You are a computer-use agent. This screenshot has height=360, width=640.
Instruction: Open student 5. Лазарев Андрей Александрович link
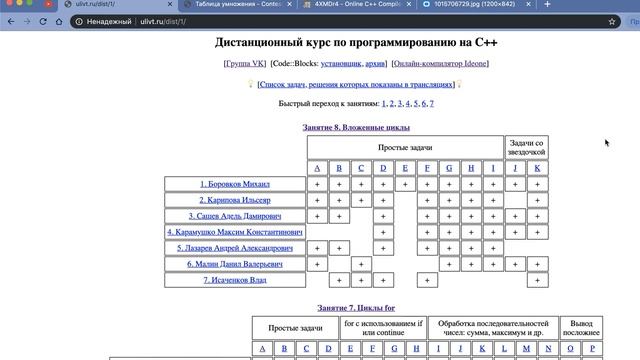click(235, 248)
